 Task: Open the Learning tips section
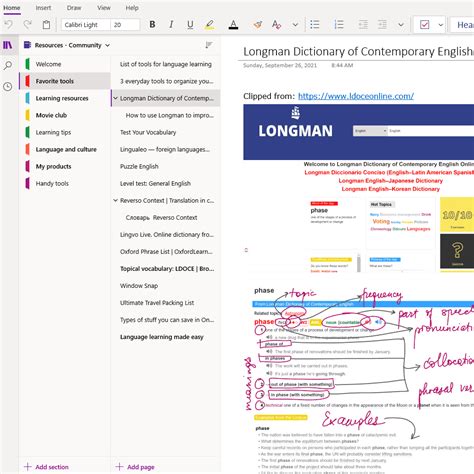65,132
